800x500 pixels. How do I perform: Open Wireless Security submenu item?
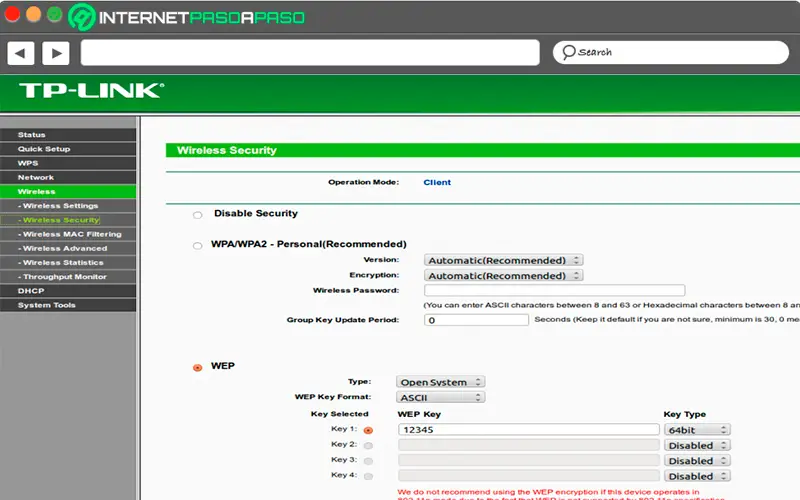click(68, 220)
